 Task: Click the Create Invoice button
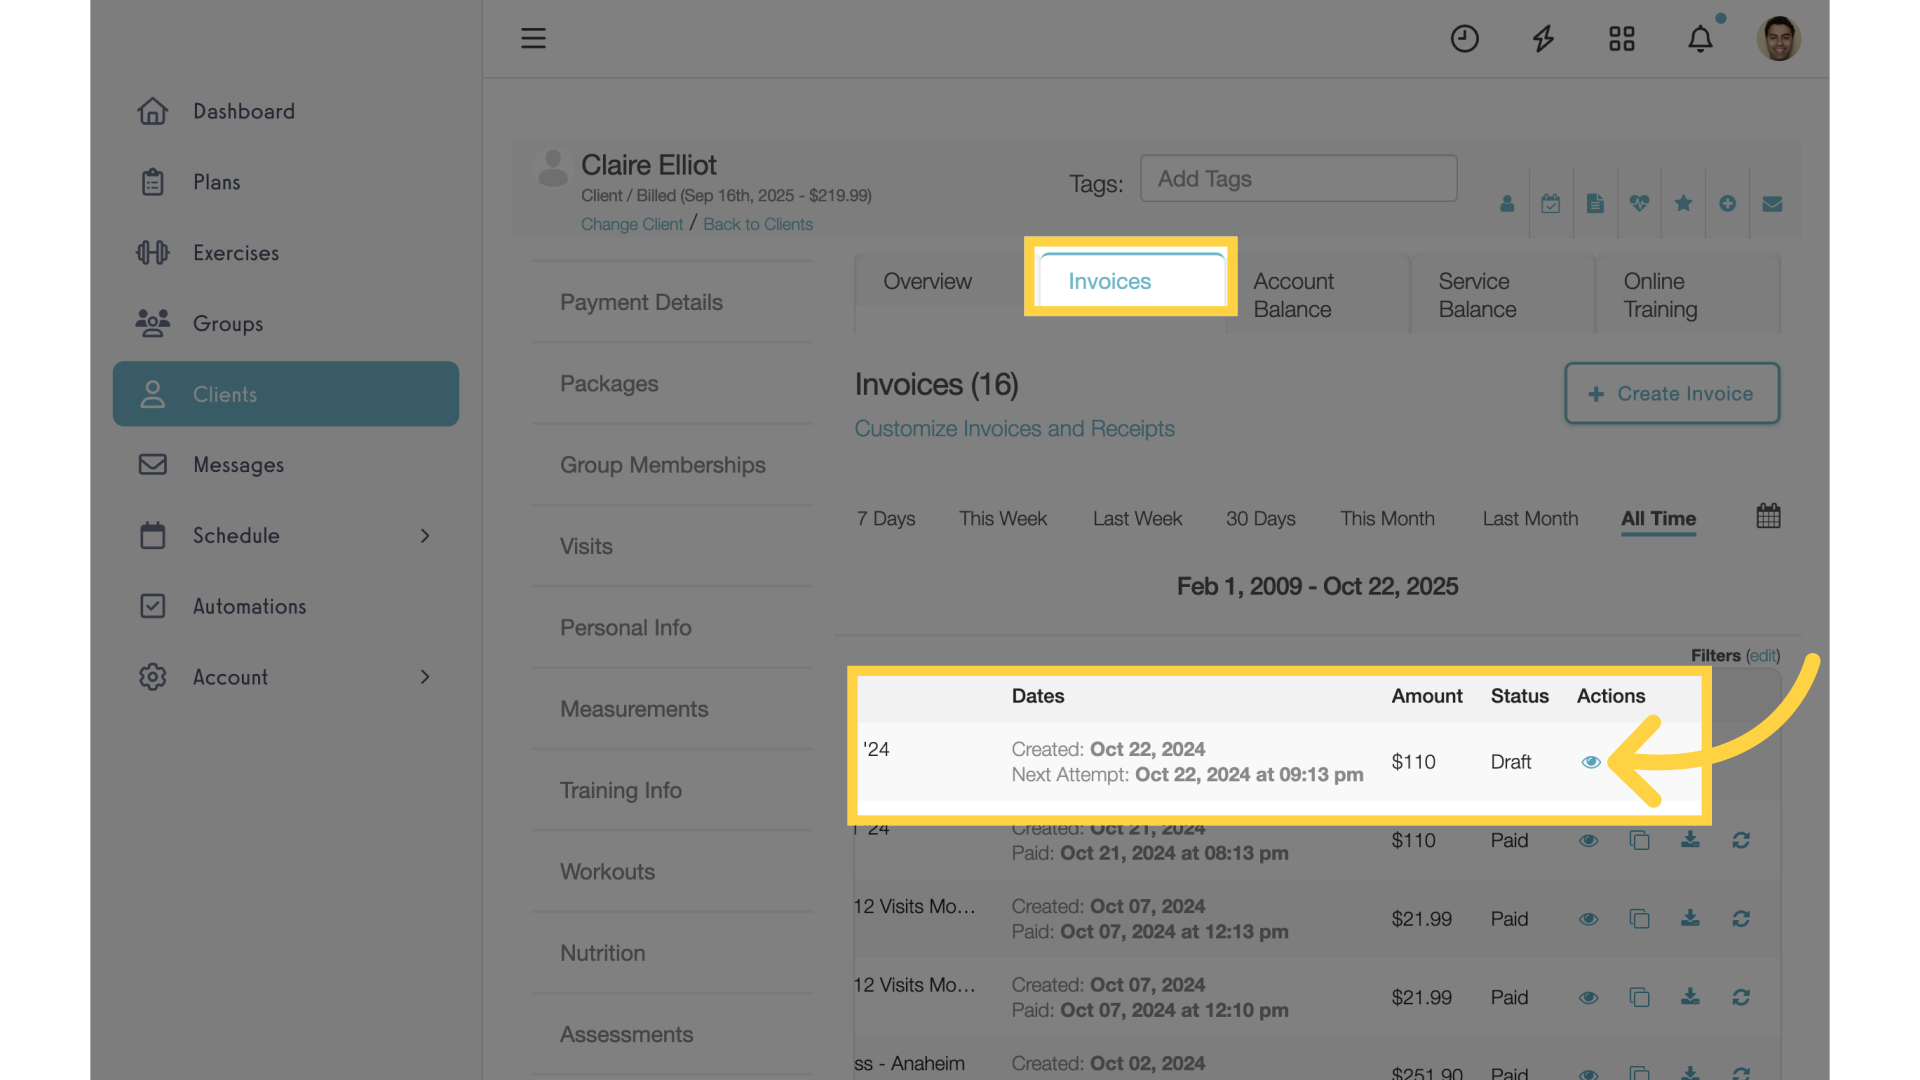pyautogui.click(x=1672, y=393)
